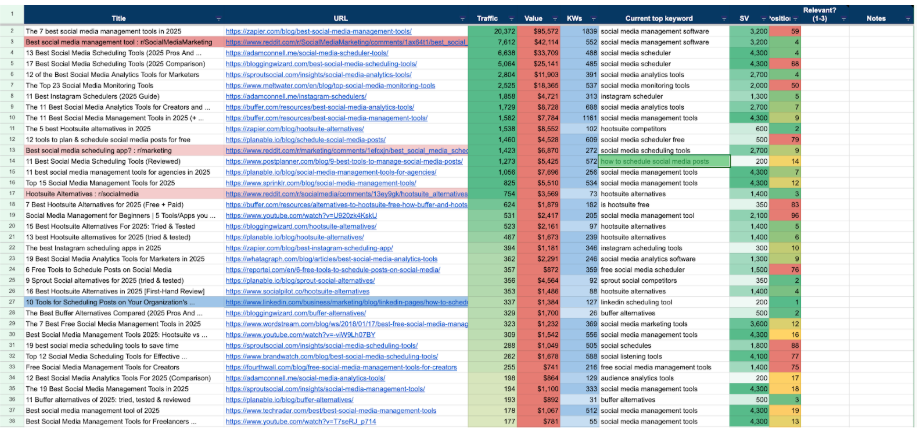
Task: Select the 'Hootsuite Alternatives : r/socialmedia' title cell
Action: (x=123, y=194)
